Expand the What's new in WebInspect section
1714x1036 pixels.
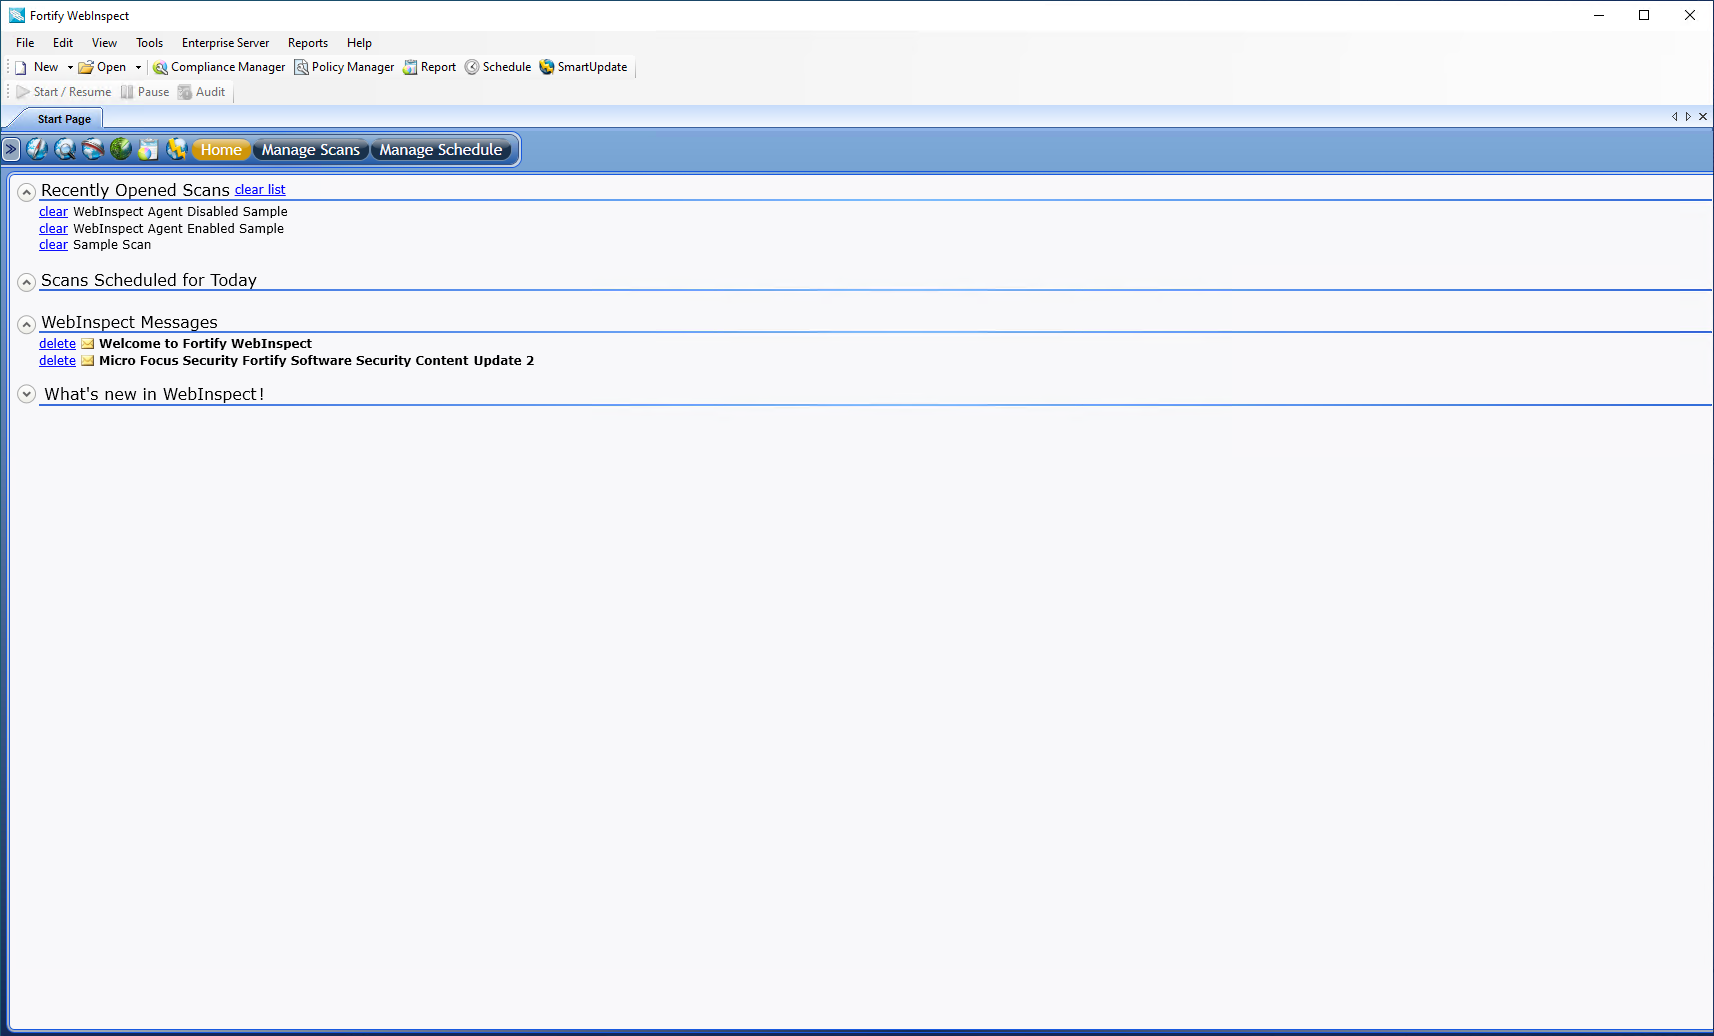pos(27,394)
